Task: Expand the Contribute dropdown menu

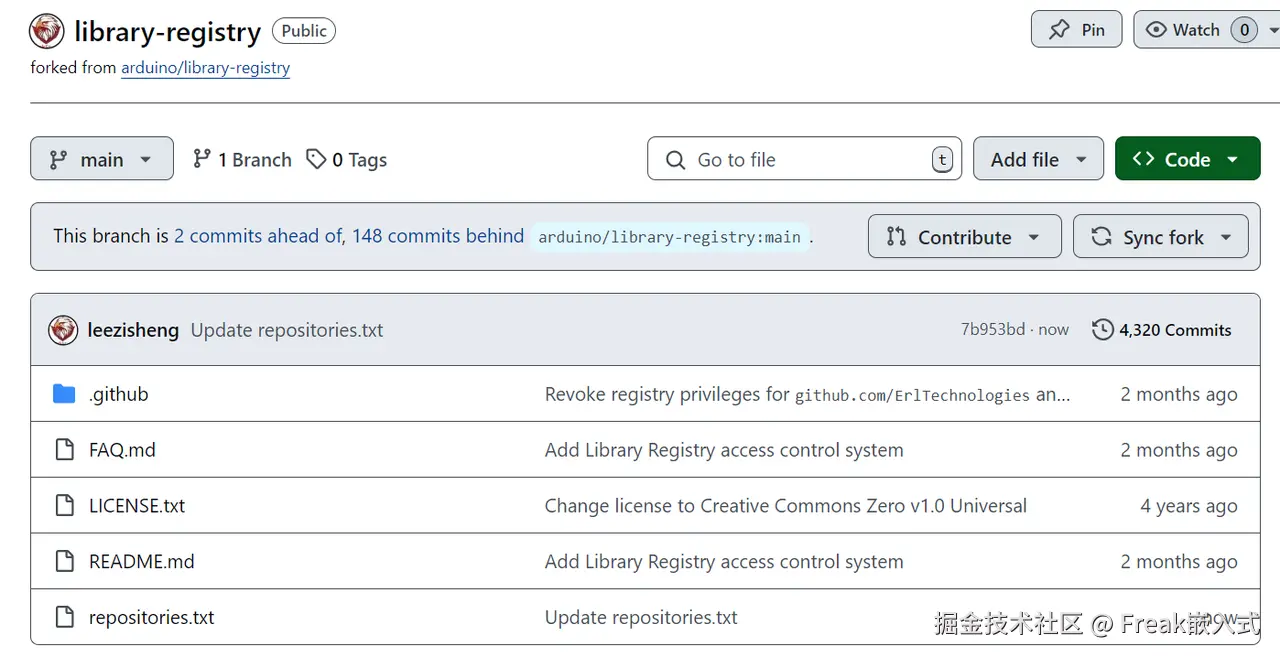Action: tap(964, 237)
